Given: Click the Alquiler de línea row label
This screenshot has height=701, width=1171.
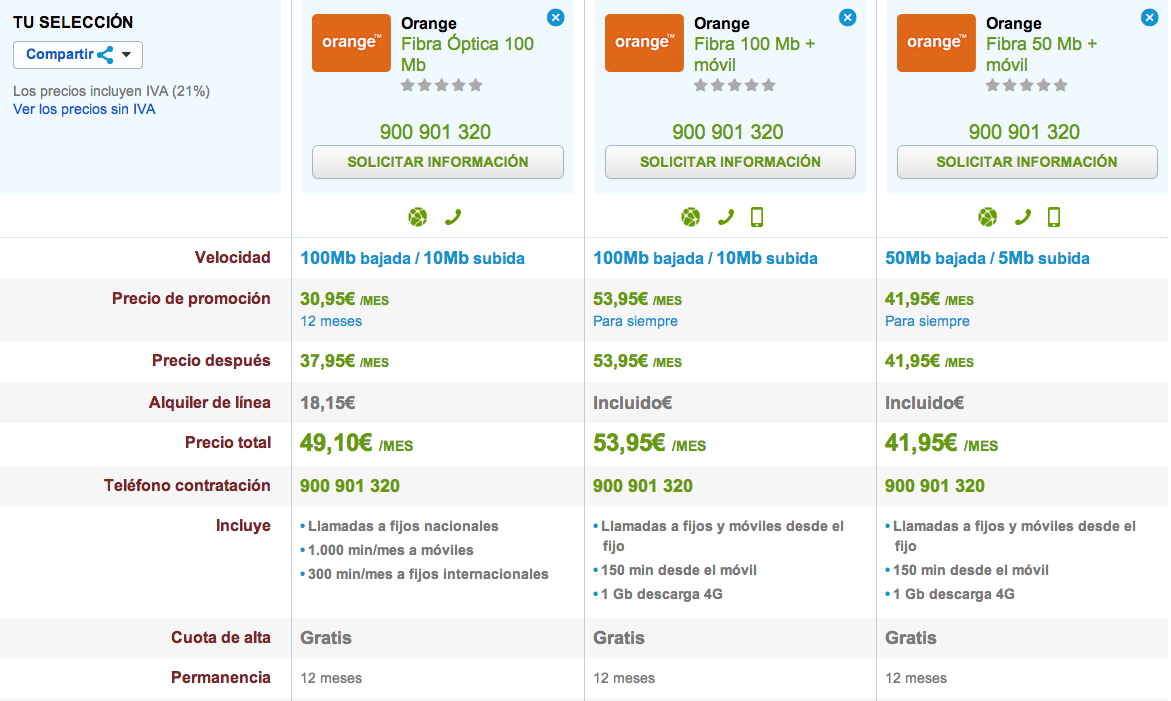Looking at the screenshot, I should coord(209,402).
